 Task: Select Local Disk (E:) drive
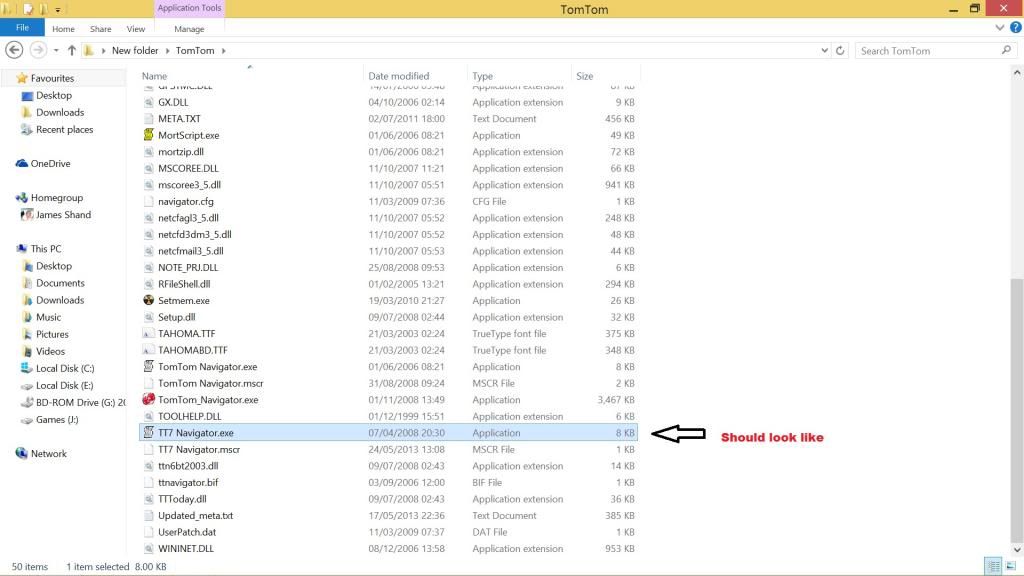[x=65, y=385]
